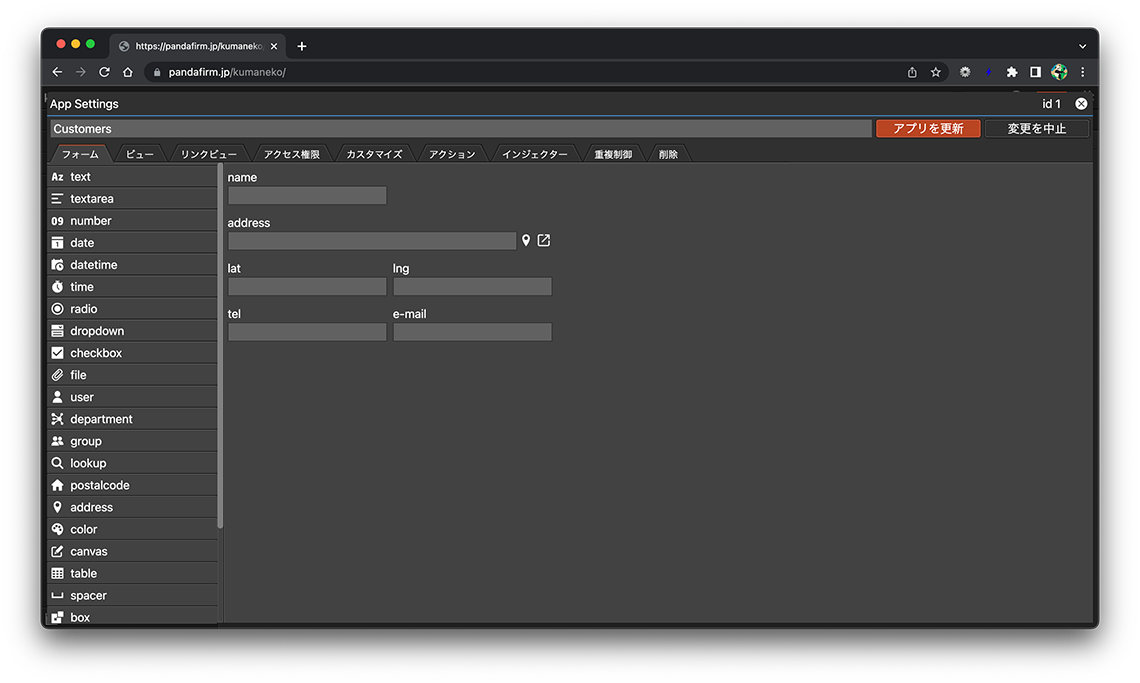1140x683 pixels.
Task: Select the file paperclip field type
Action: [x=58, y=375]
